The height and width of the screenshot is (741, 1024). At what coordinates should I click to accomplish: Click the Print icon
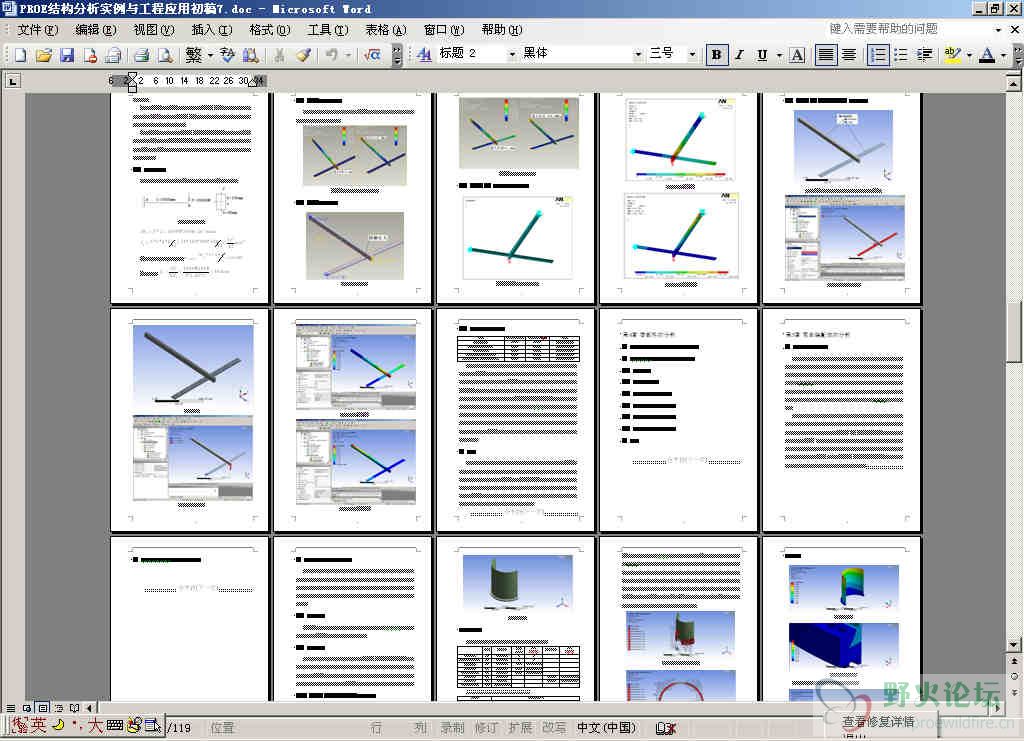pyautogui.click(x=141, y=55)
